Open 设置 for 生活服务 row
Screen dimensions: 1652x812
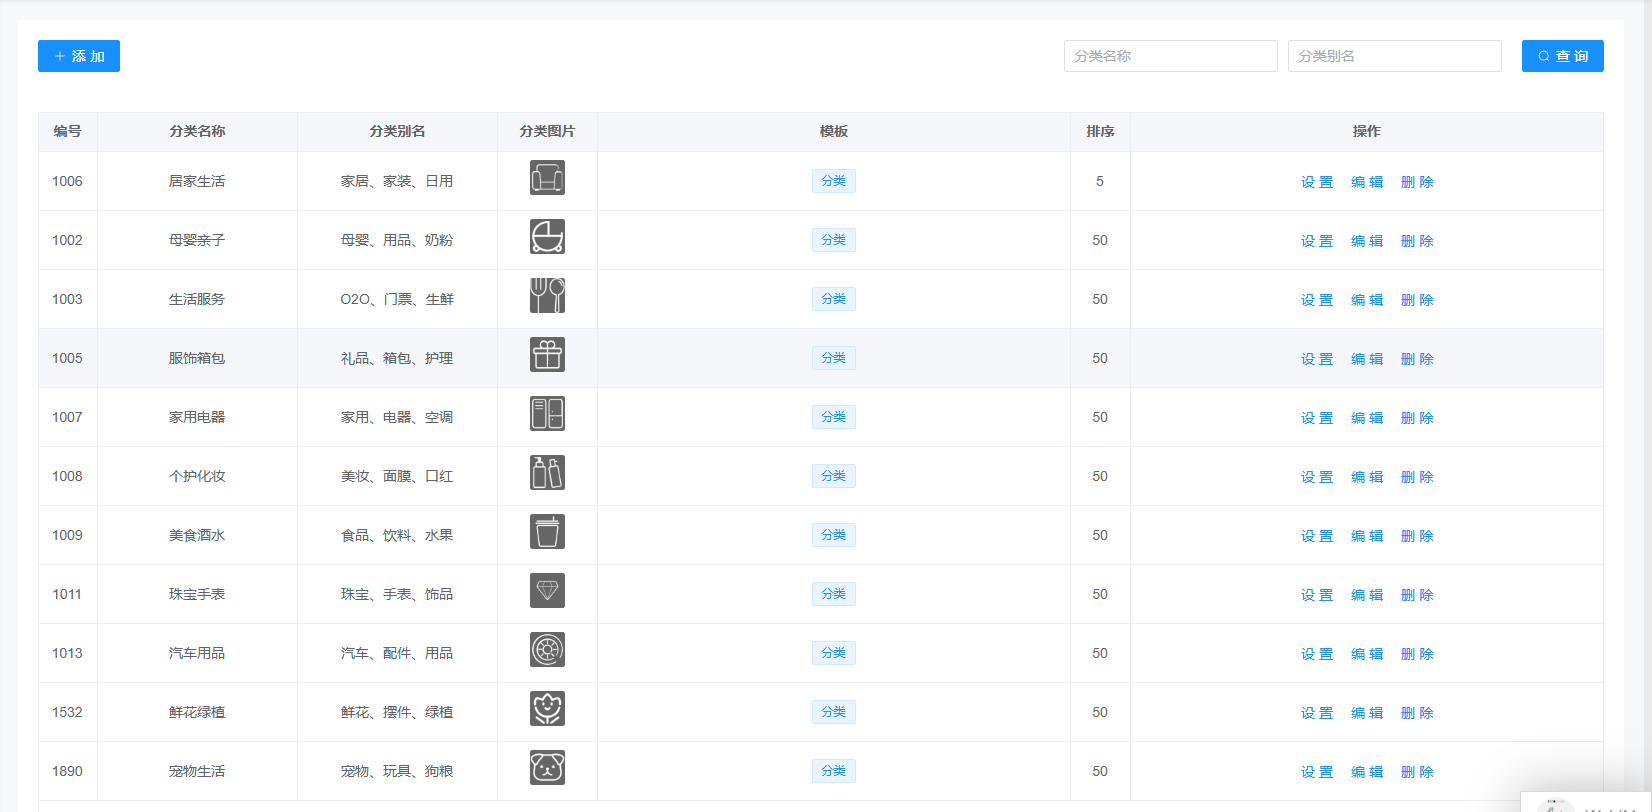coord(1317,300)
